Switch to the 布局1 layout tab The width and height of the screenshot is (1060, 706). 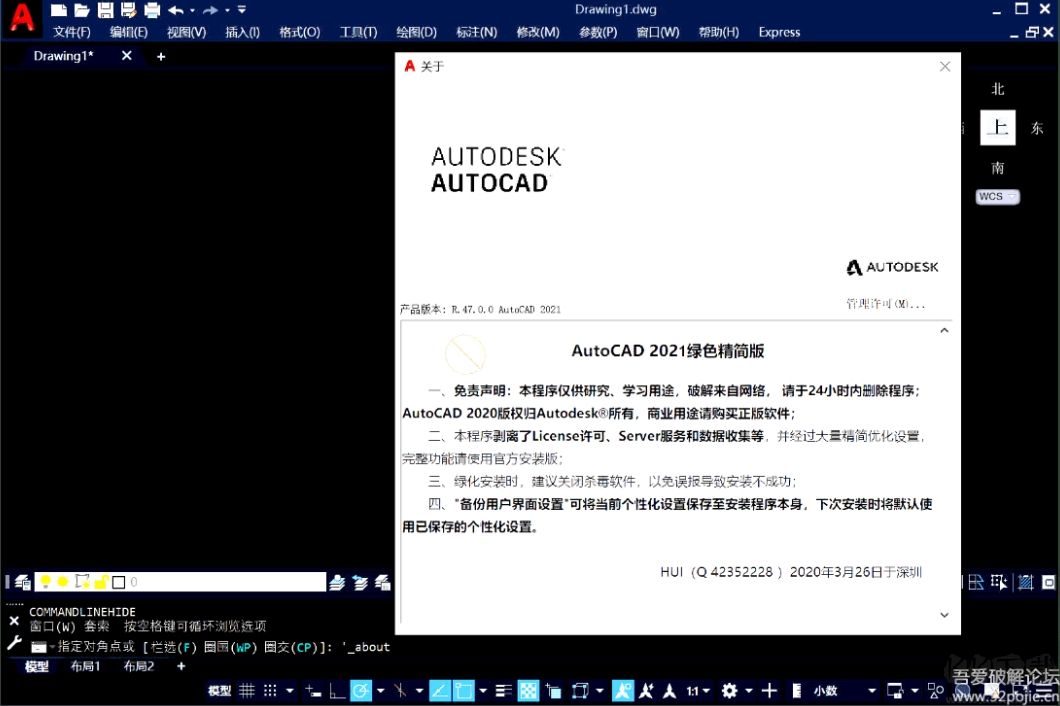tap(85, 666)
